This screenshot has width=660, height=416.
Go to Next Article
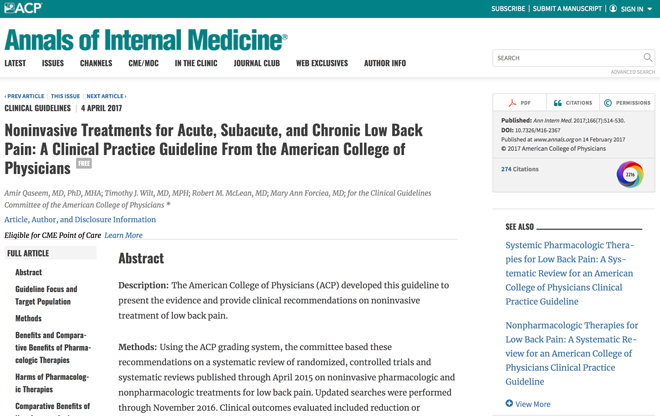[x=106, y=96]
